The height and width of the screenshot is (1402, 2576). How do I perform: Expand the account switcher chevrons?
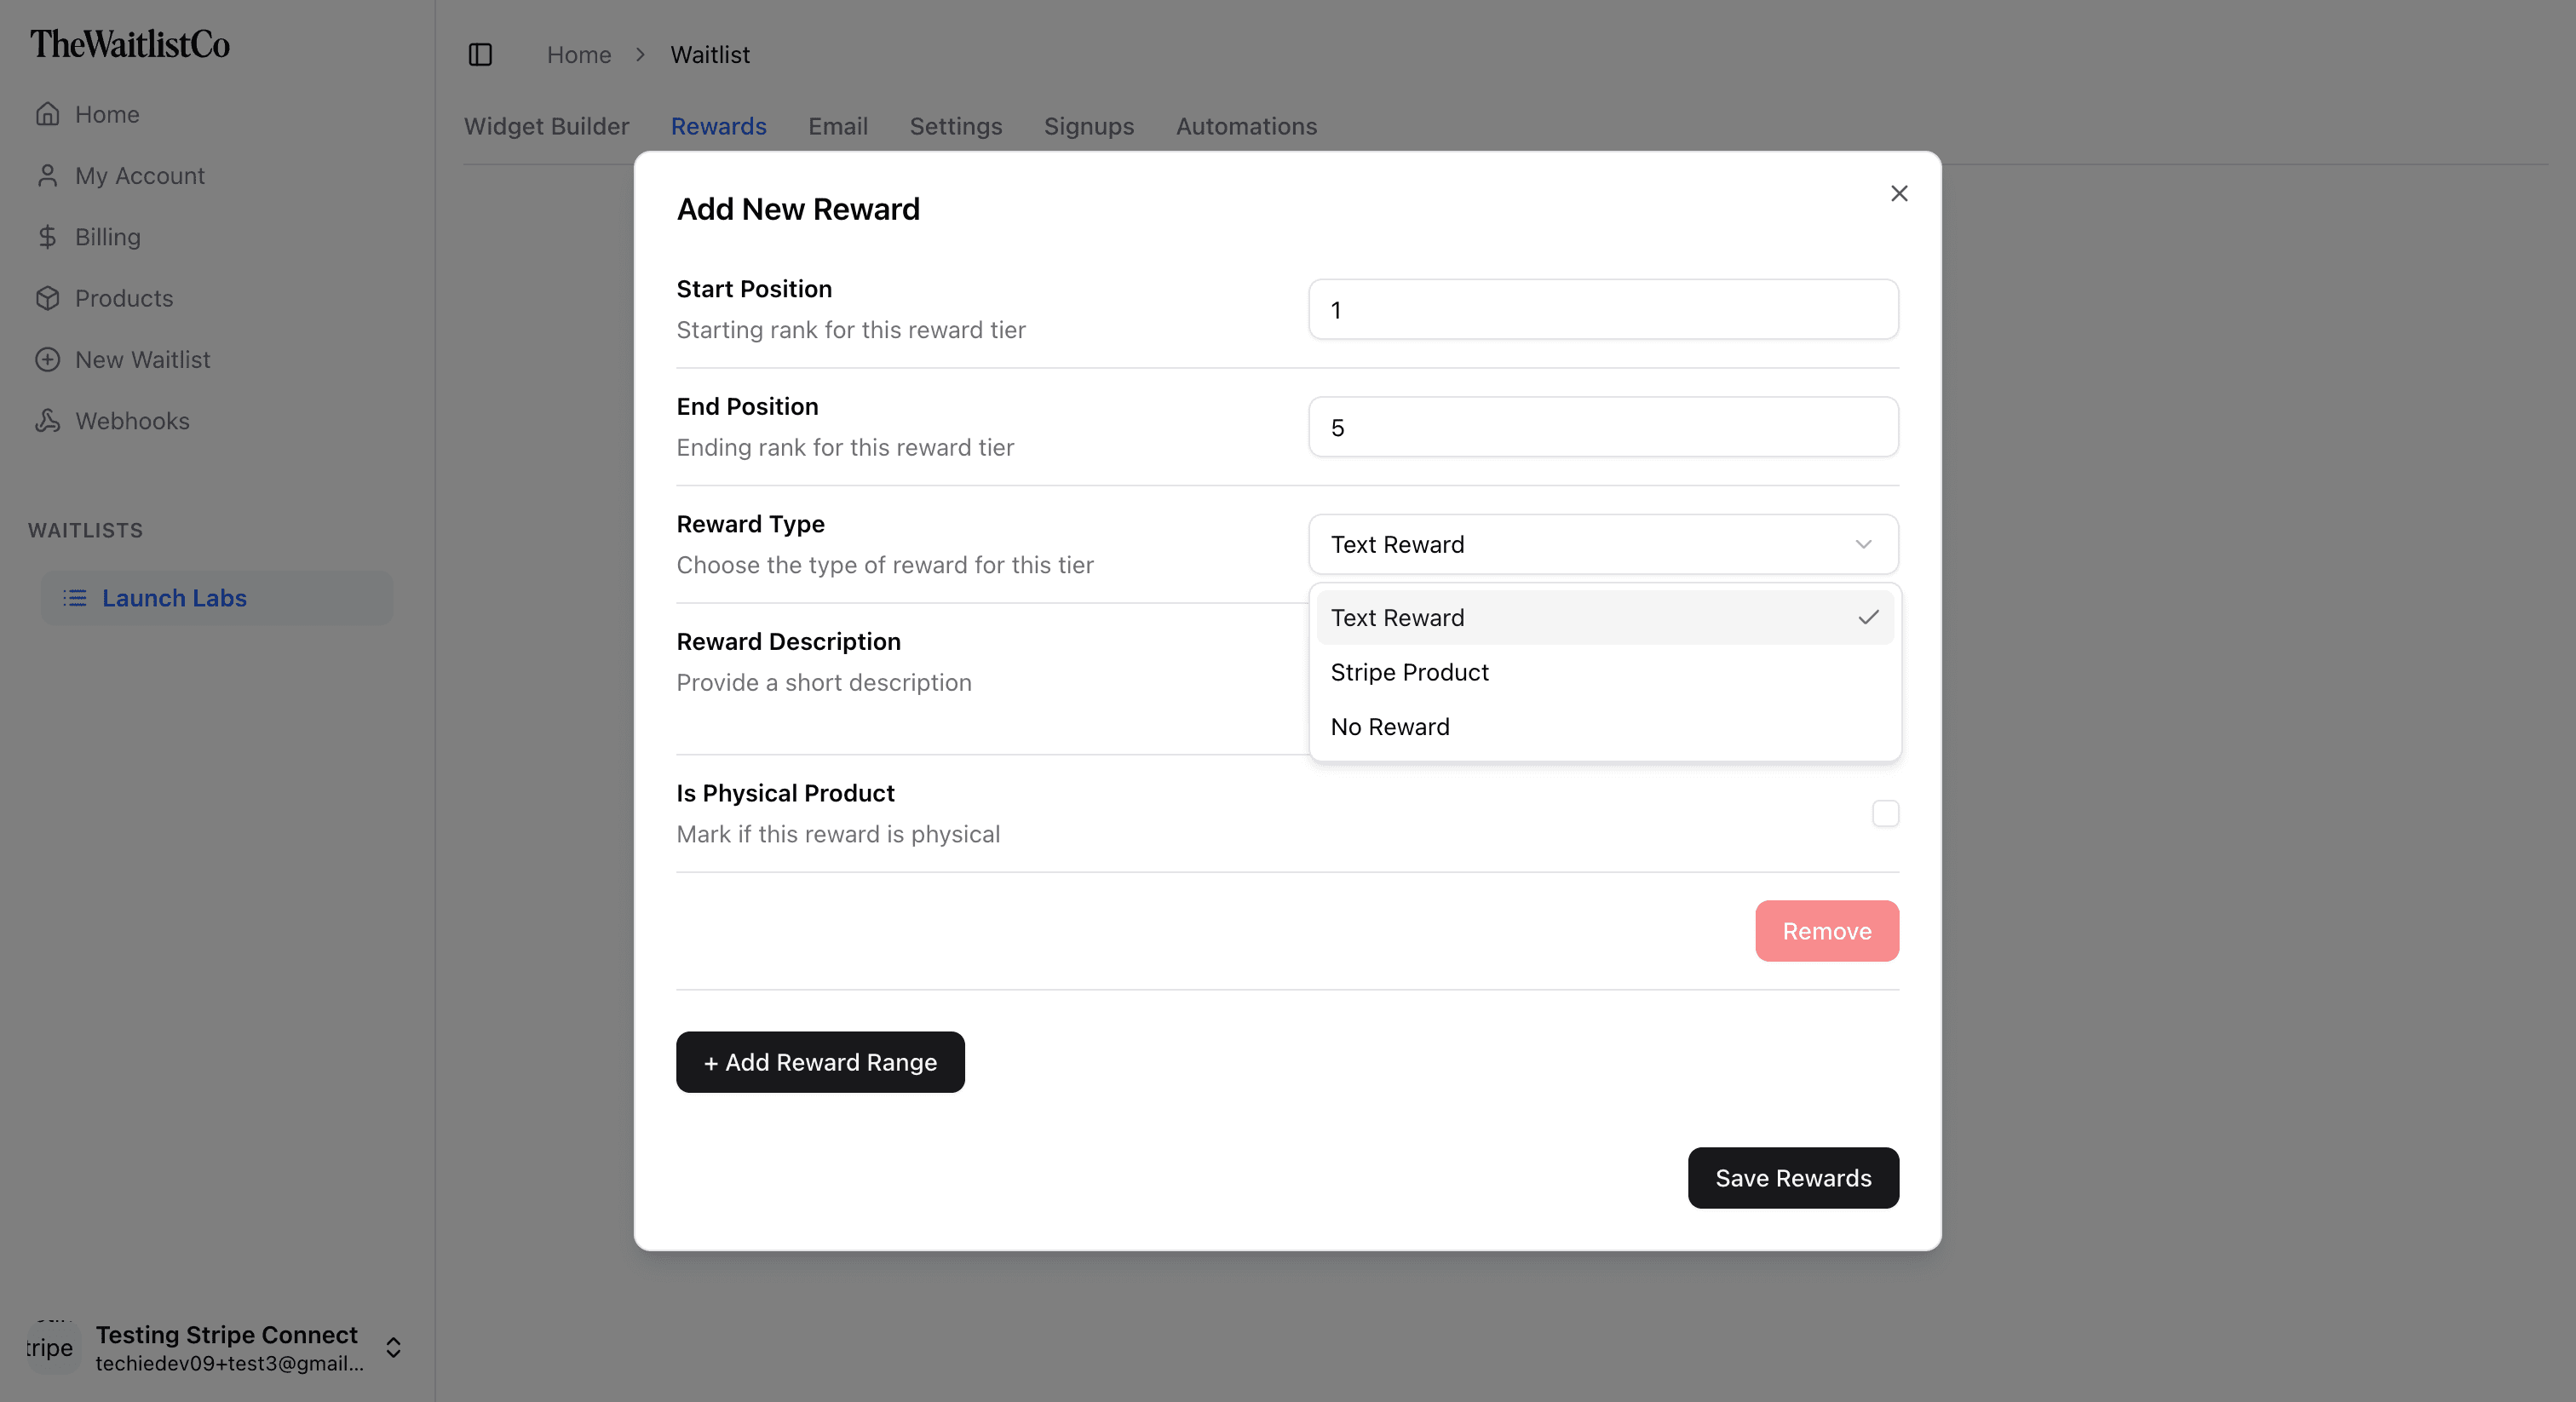(393, 1347)
